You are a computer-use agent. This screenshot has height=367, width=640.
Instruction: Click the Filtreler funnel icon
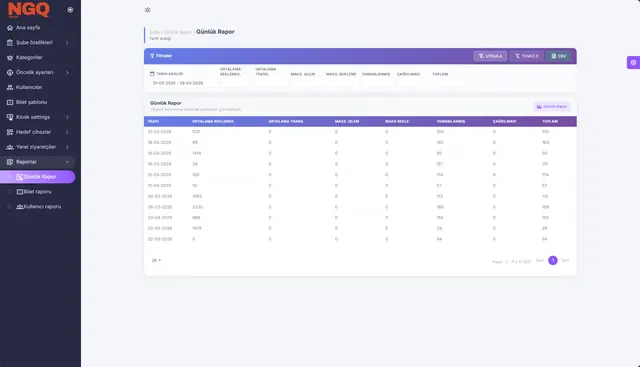(152, 56)
